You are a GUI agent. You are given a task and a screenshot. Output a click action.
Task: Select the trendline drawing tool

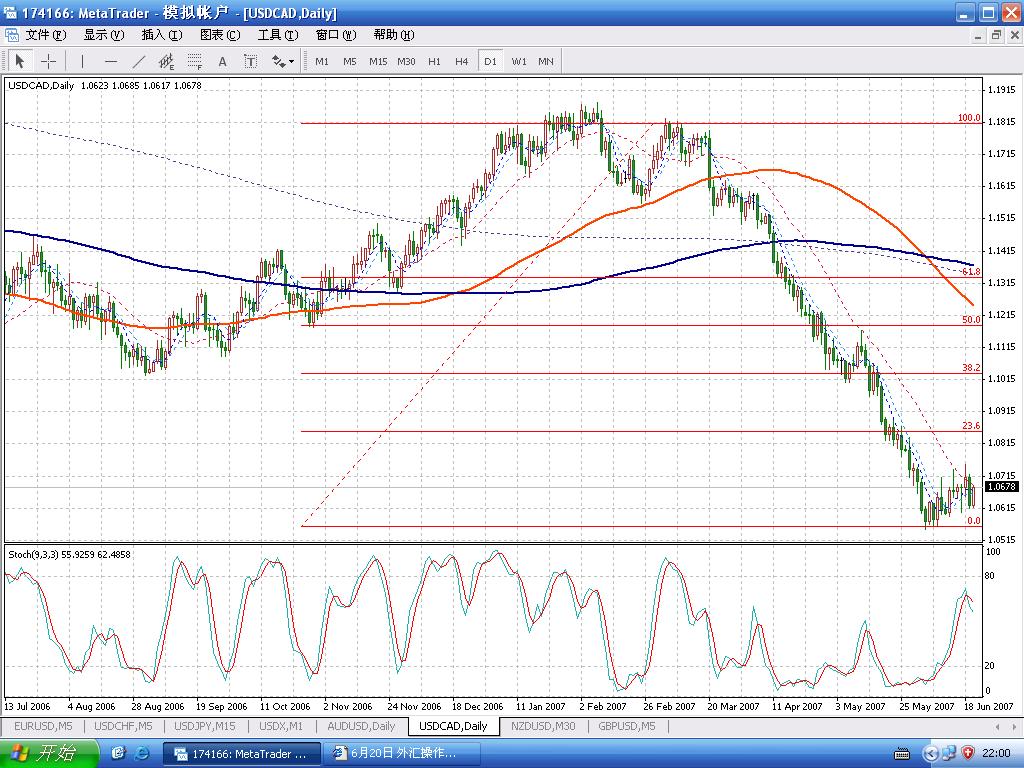[x=139, y=61]
